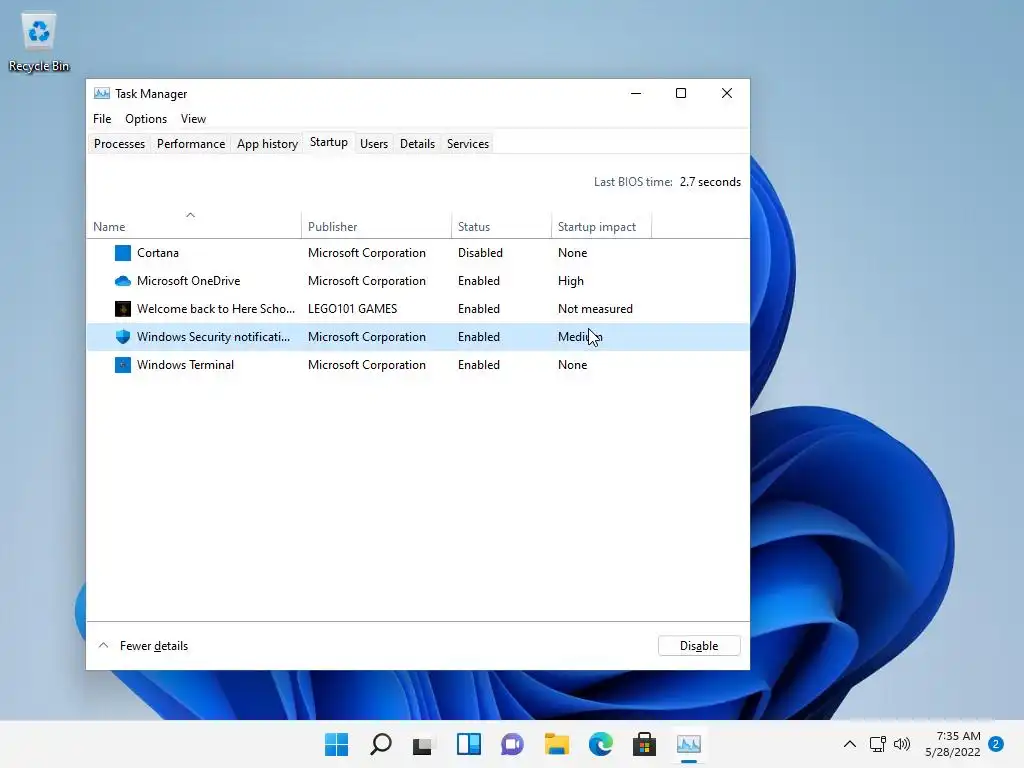Sort by the Name column header
This screenshot has height=768, width=1024.
[x=193, y=227]
